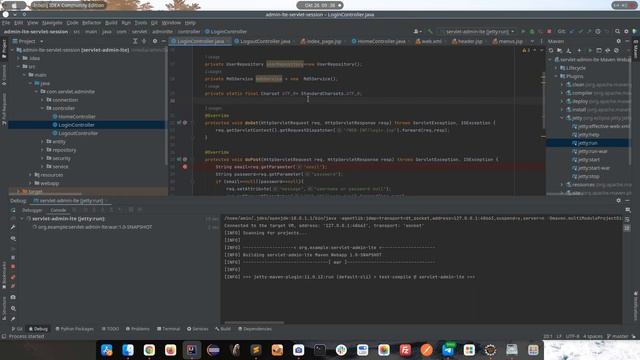The width and height of the screenshot is (640, 360).
Task: Click camera thread dump icon in Debug sidebar
Action: [13, 298]
